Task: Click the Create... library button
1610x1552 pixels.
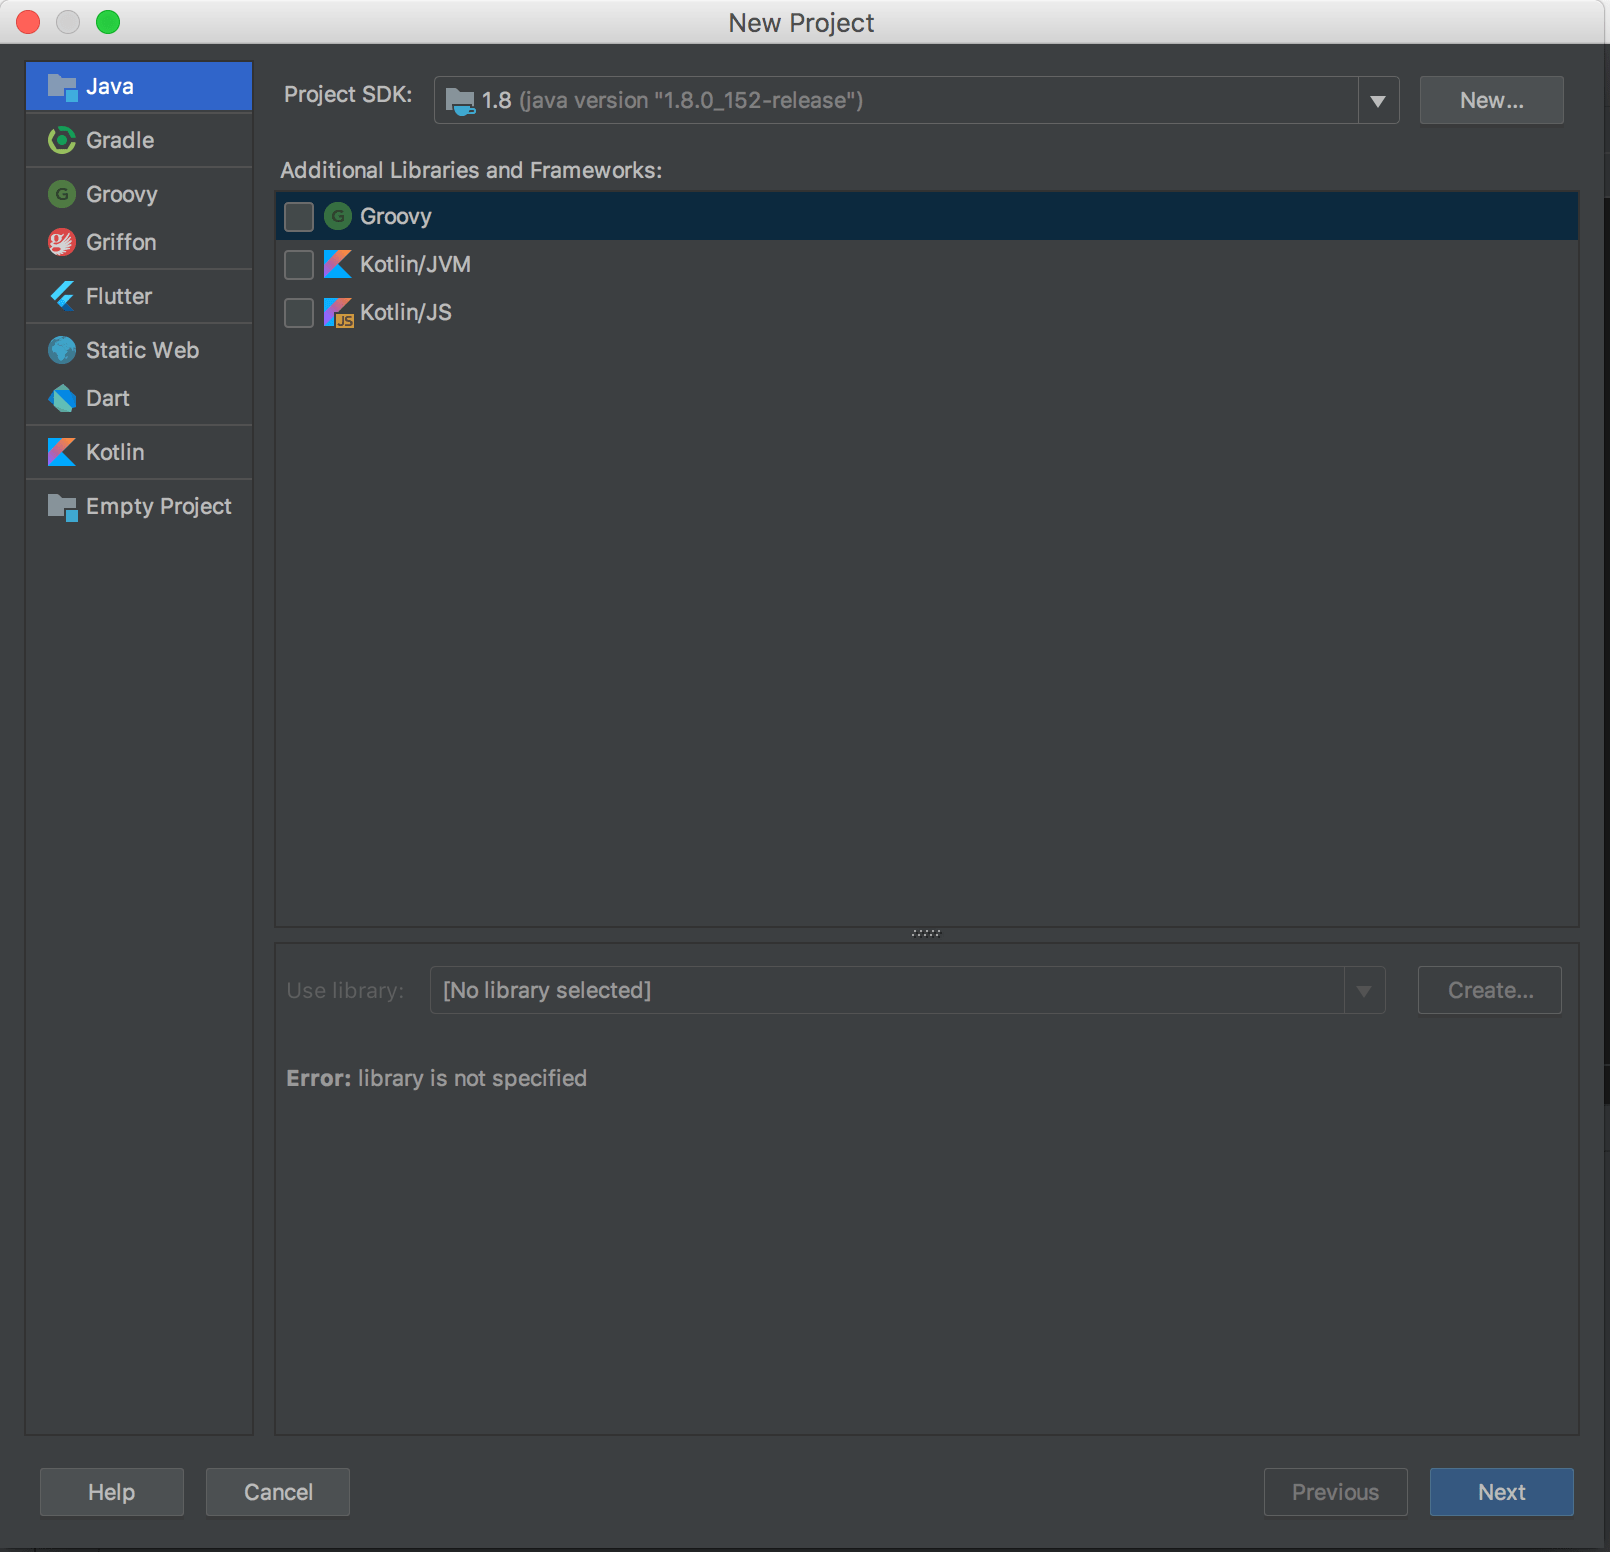Action: tap(1490, 990)
